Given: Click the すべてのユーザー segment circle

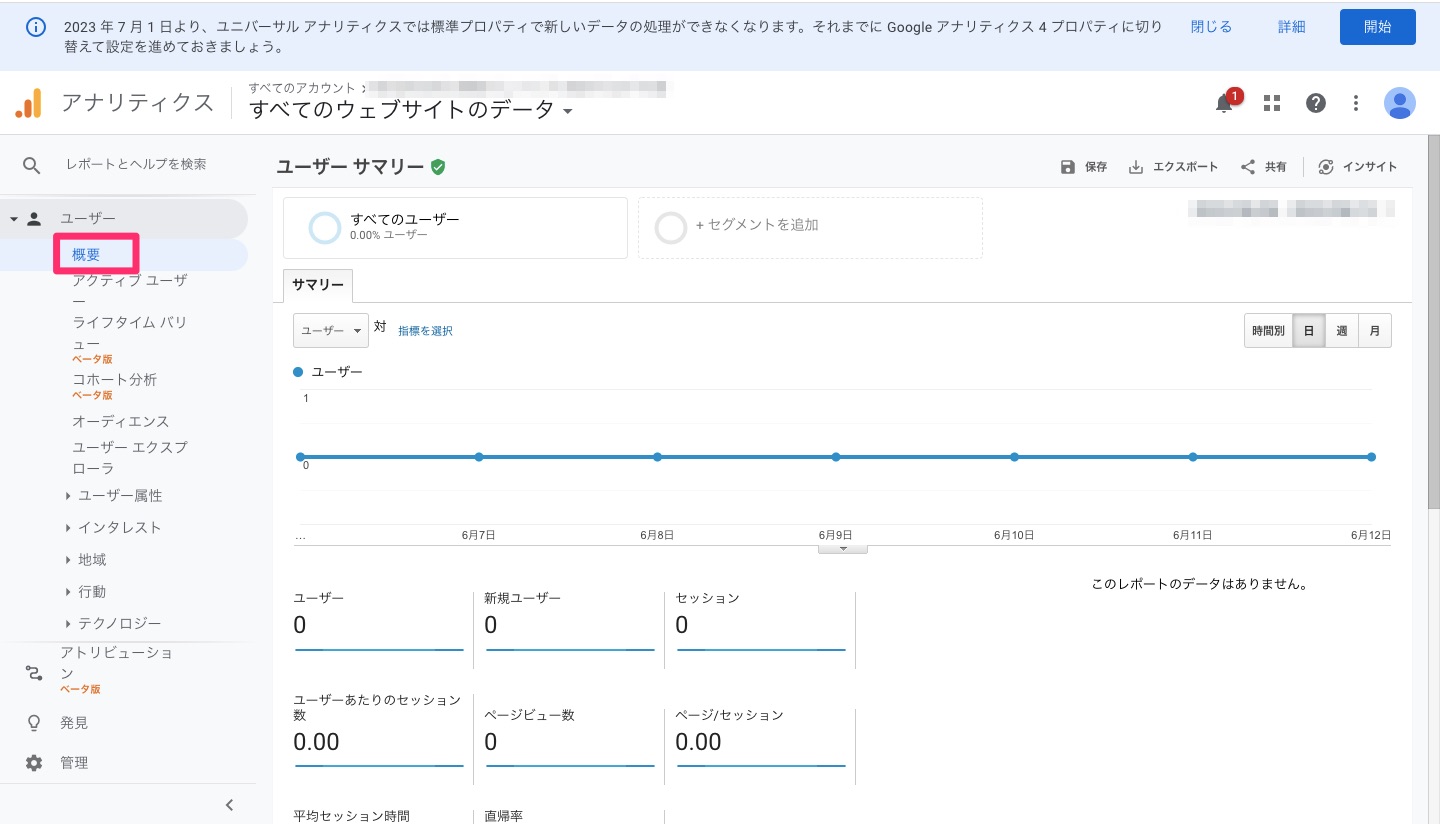Looking at the screenshot, I should (x=325, y=227).
